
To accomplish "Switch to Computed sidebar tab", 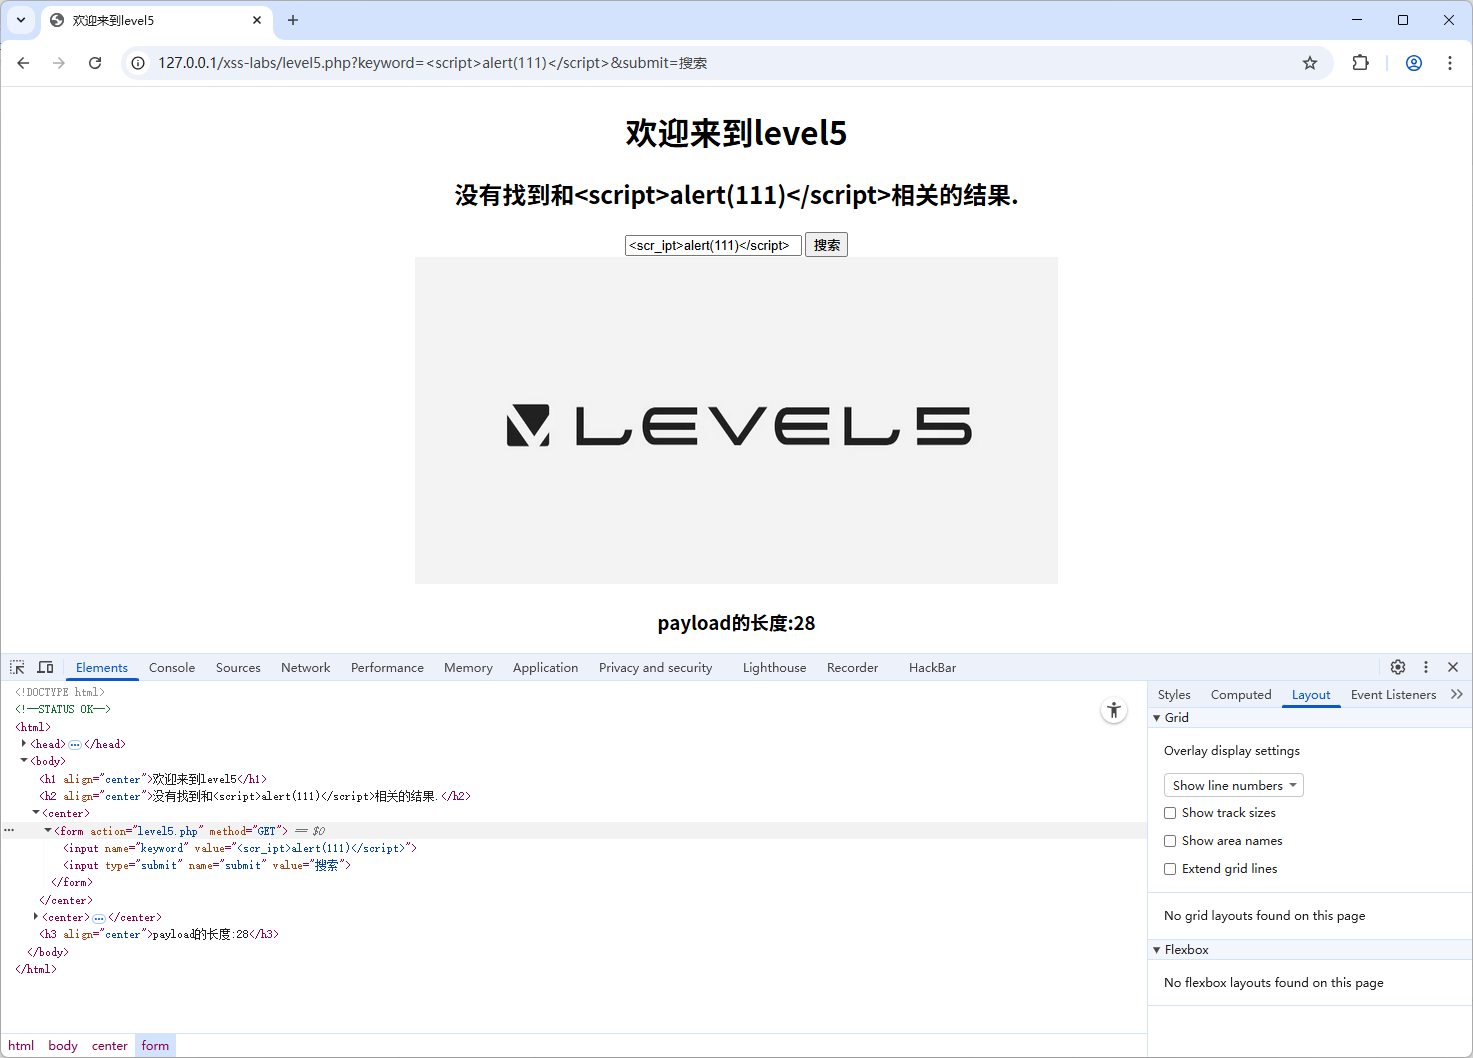I will click(x=1241, y=695).
